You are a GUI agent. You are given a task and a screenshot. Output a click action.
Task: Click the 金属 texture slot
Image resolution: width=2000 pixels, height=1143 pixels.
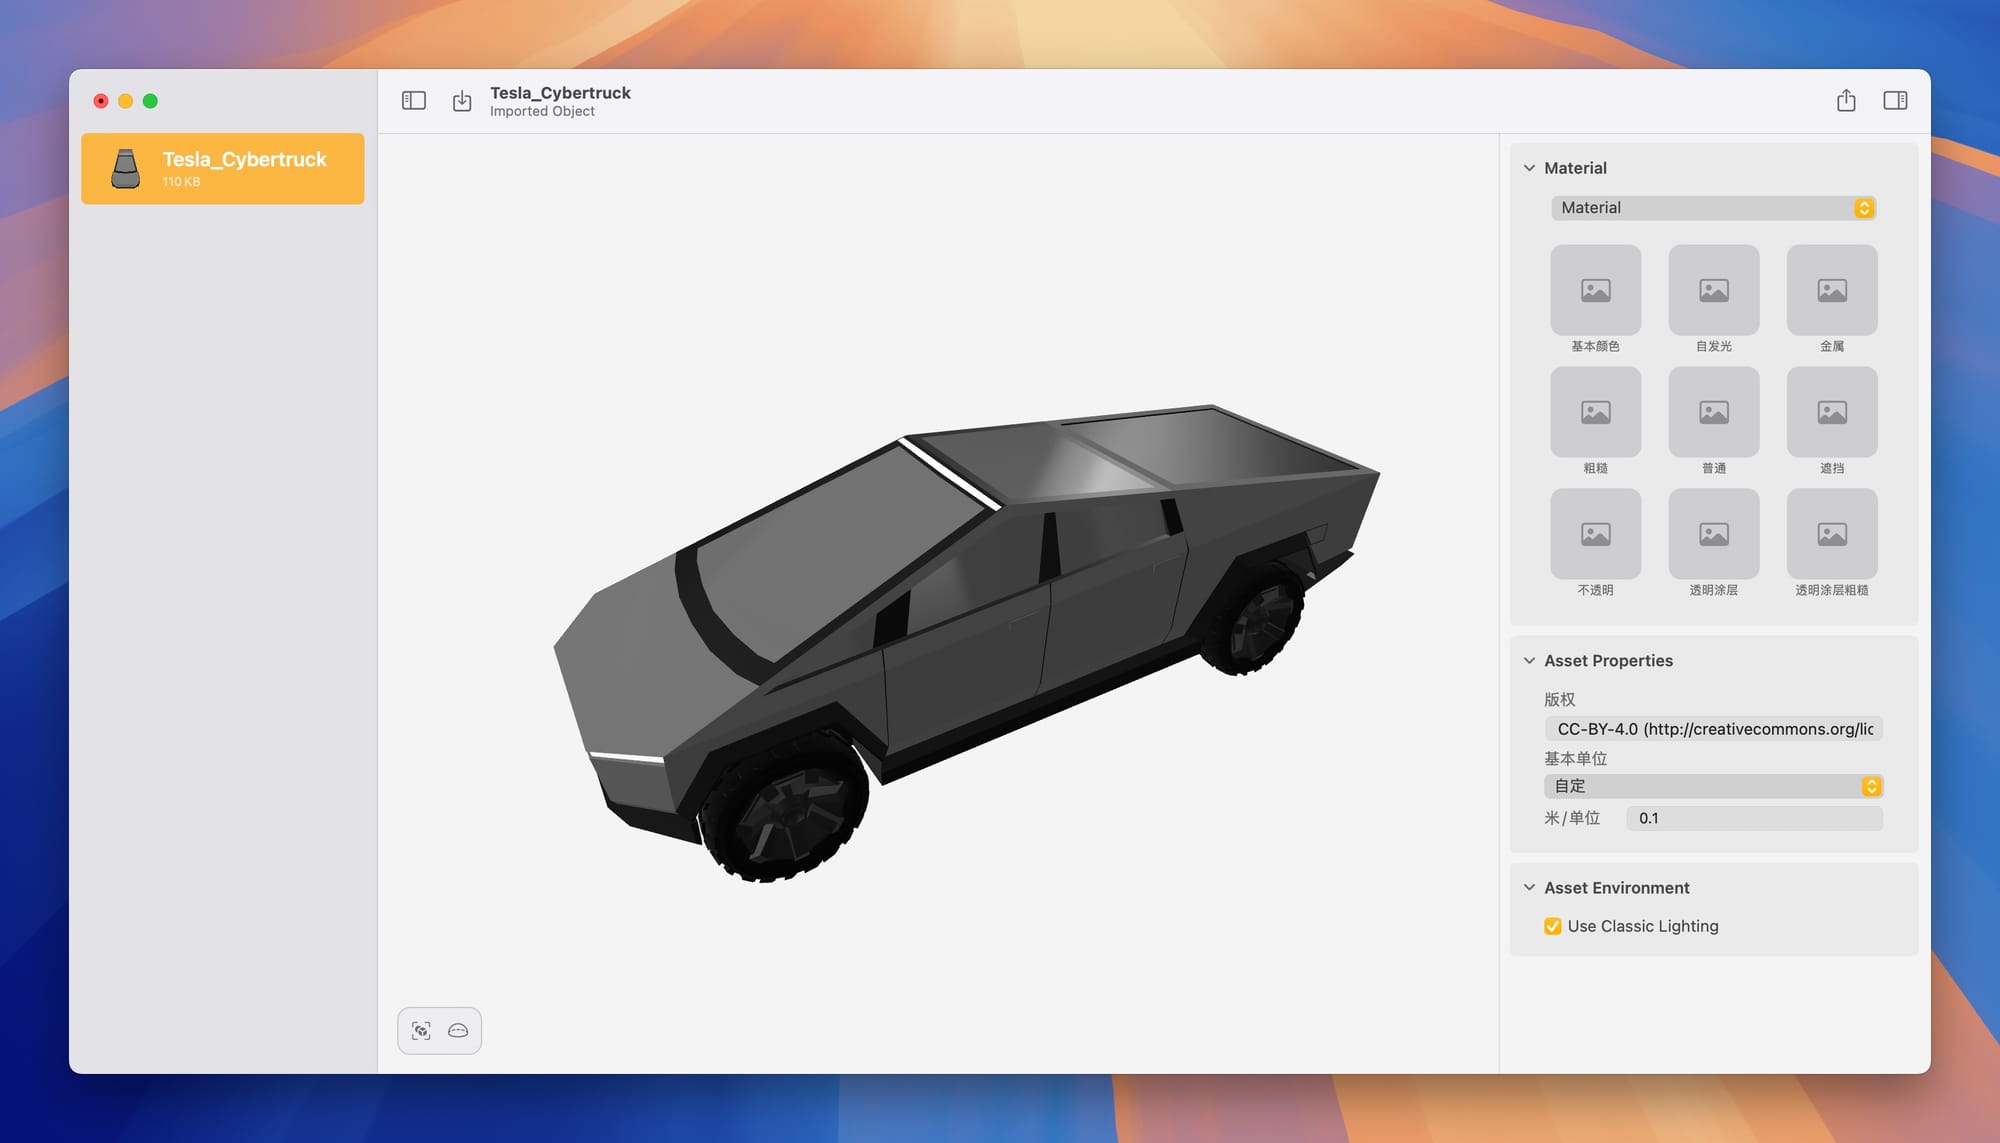point(1831,290)
